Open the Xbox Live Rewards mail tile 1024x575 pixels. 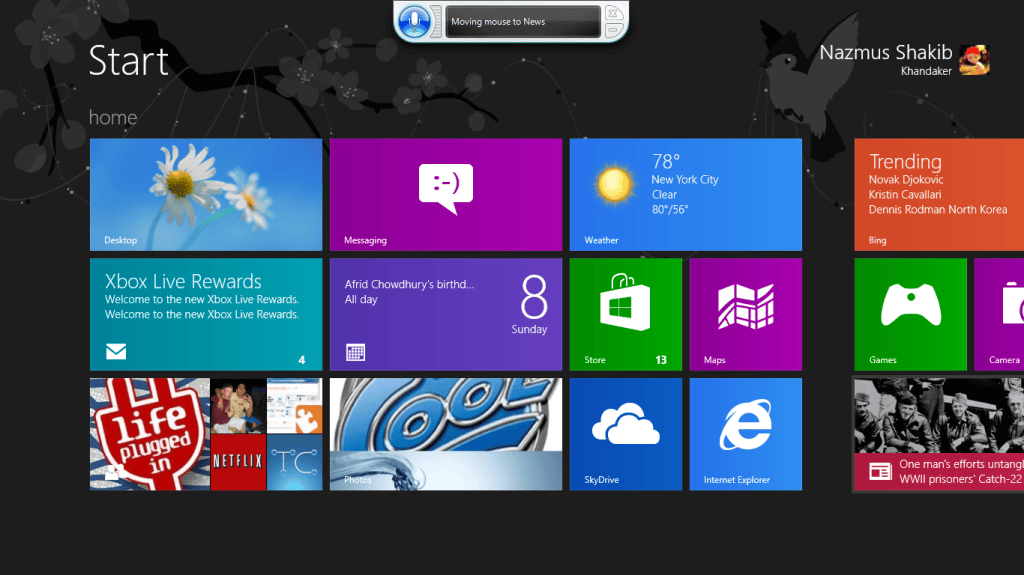[x=206, y=314]
